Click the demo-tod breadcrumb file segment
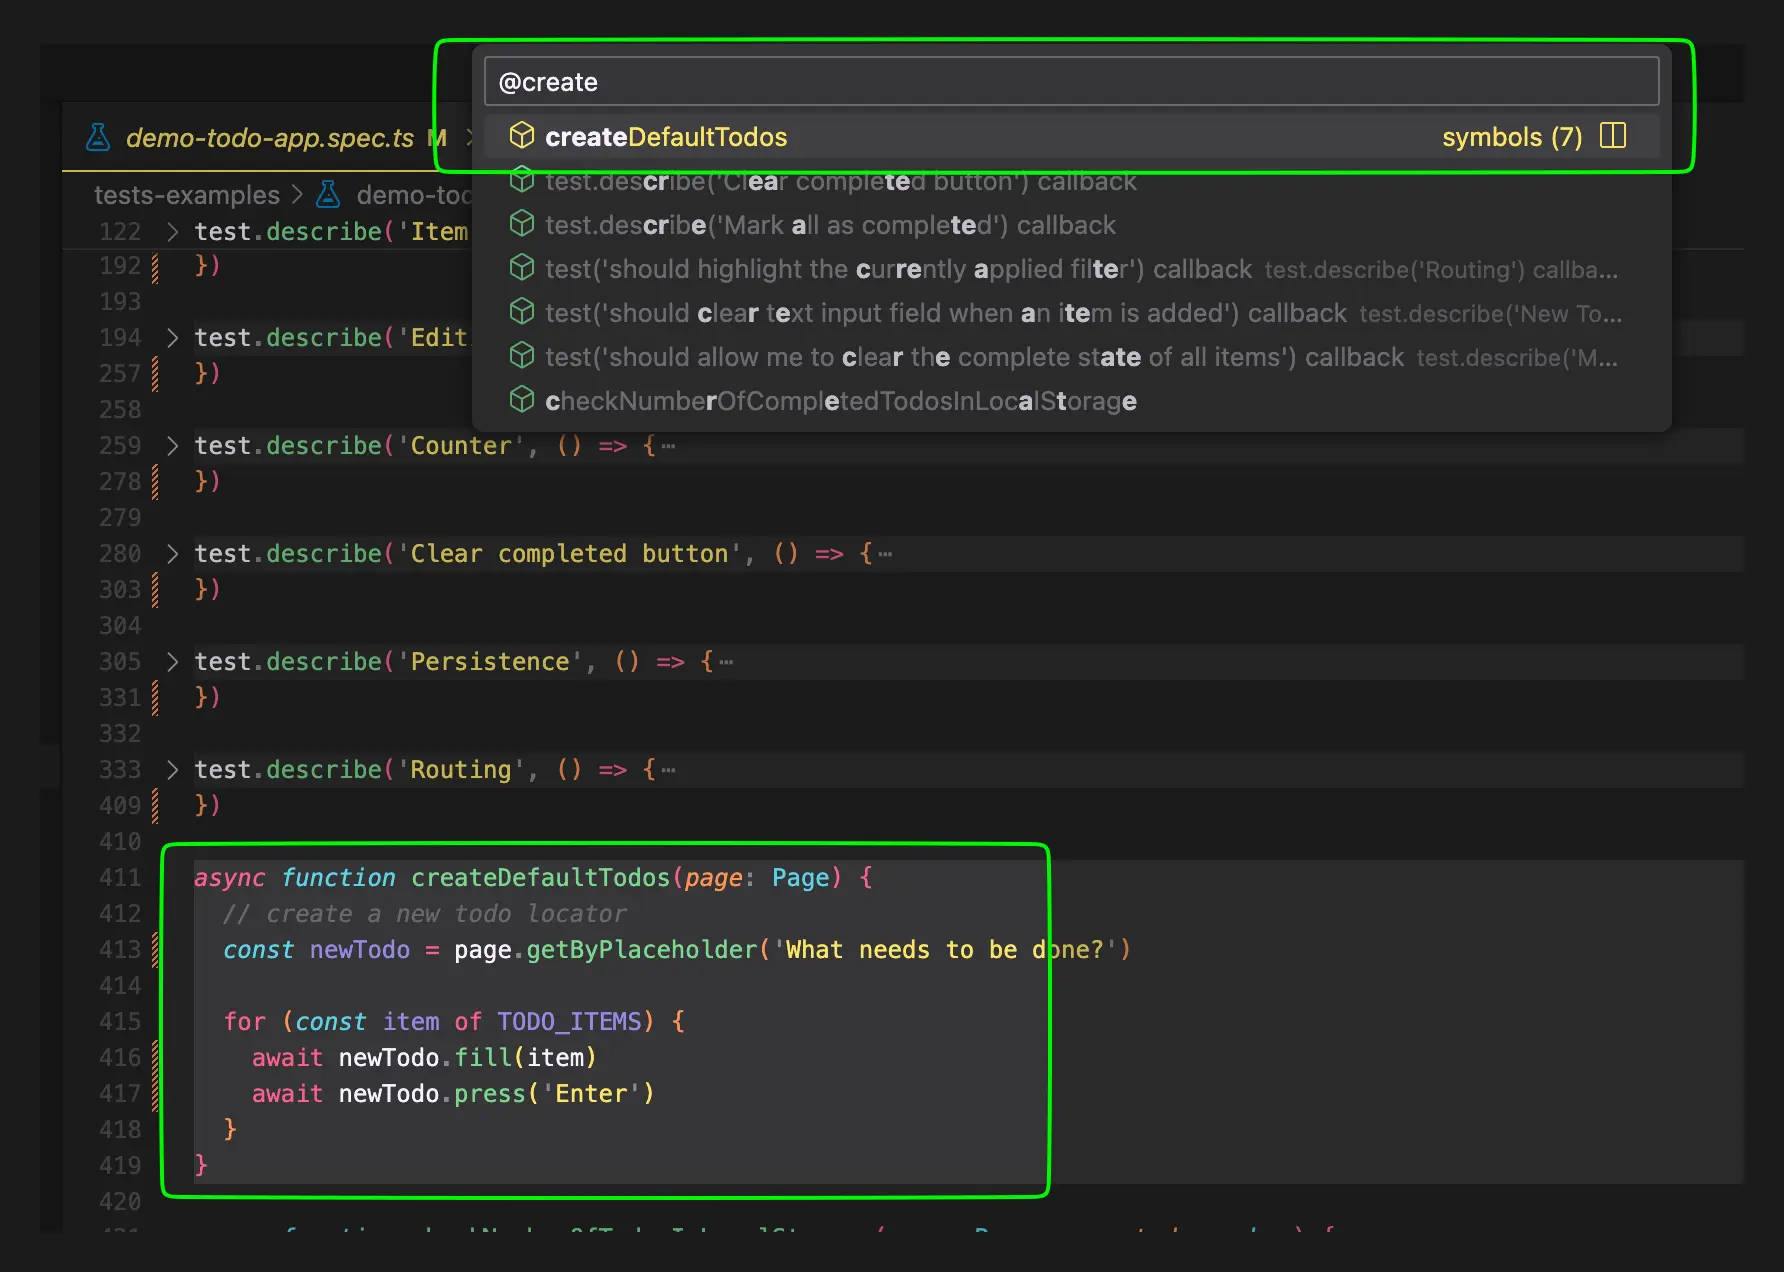 click(413, 195)
